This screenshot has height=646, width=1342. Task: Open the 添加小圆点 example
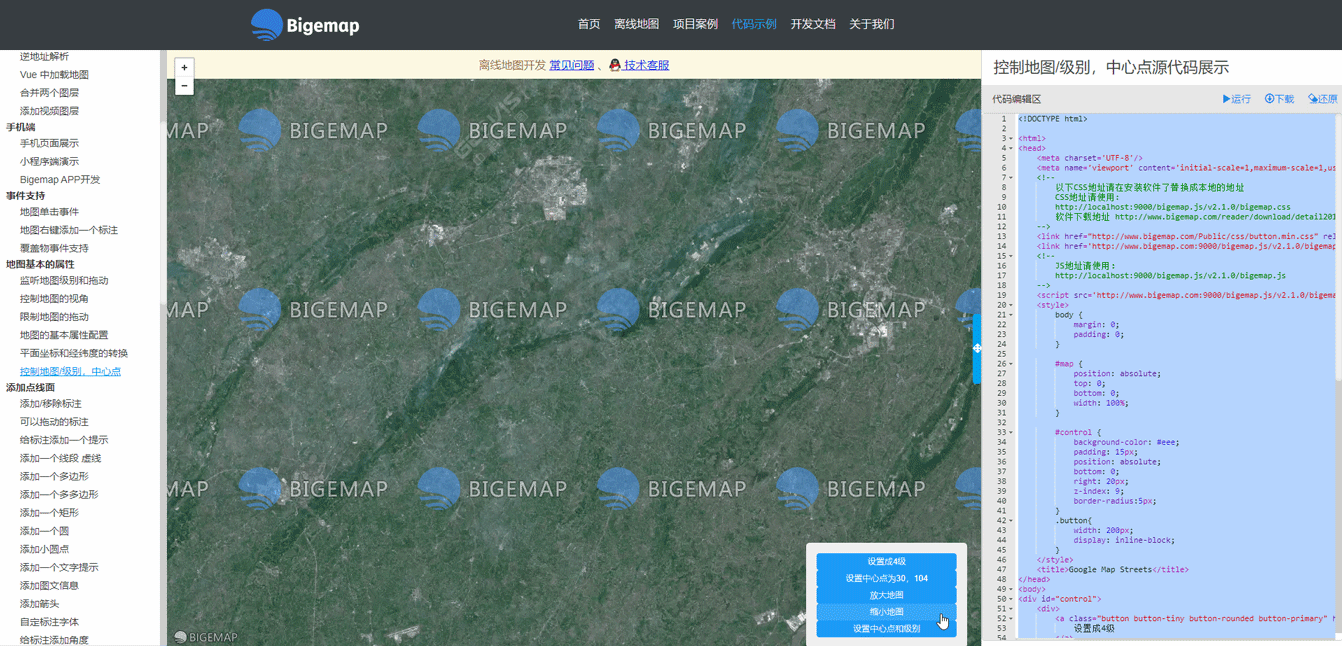click(x=44, y=549)
